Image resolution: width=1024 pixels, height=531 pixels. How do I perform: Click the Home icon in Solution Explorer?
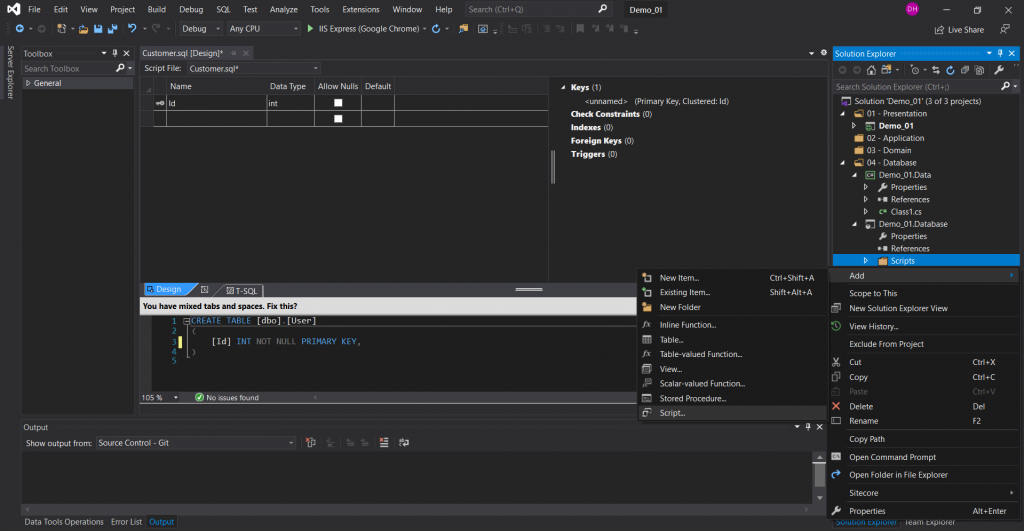coord(872,70)
